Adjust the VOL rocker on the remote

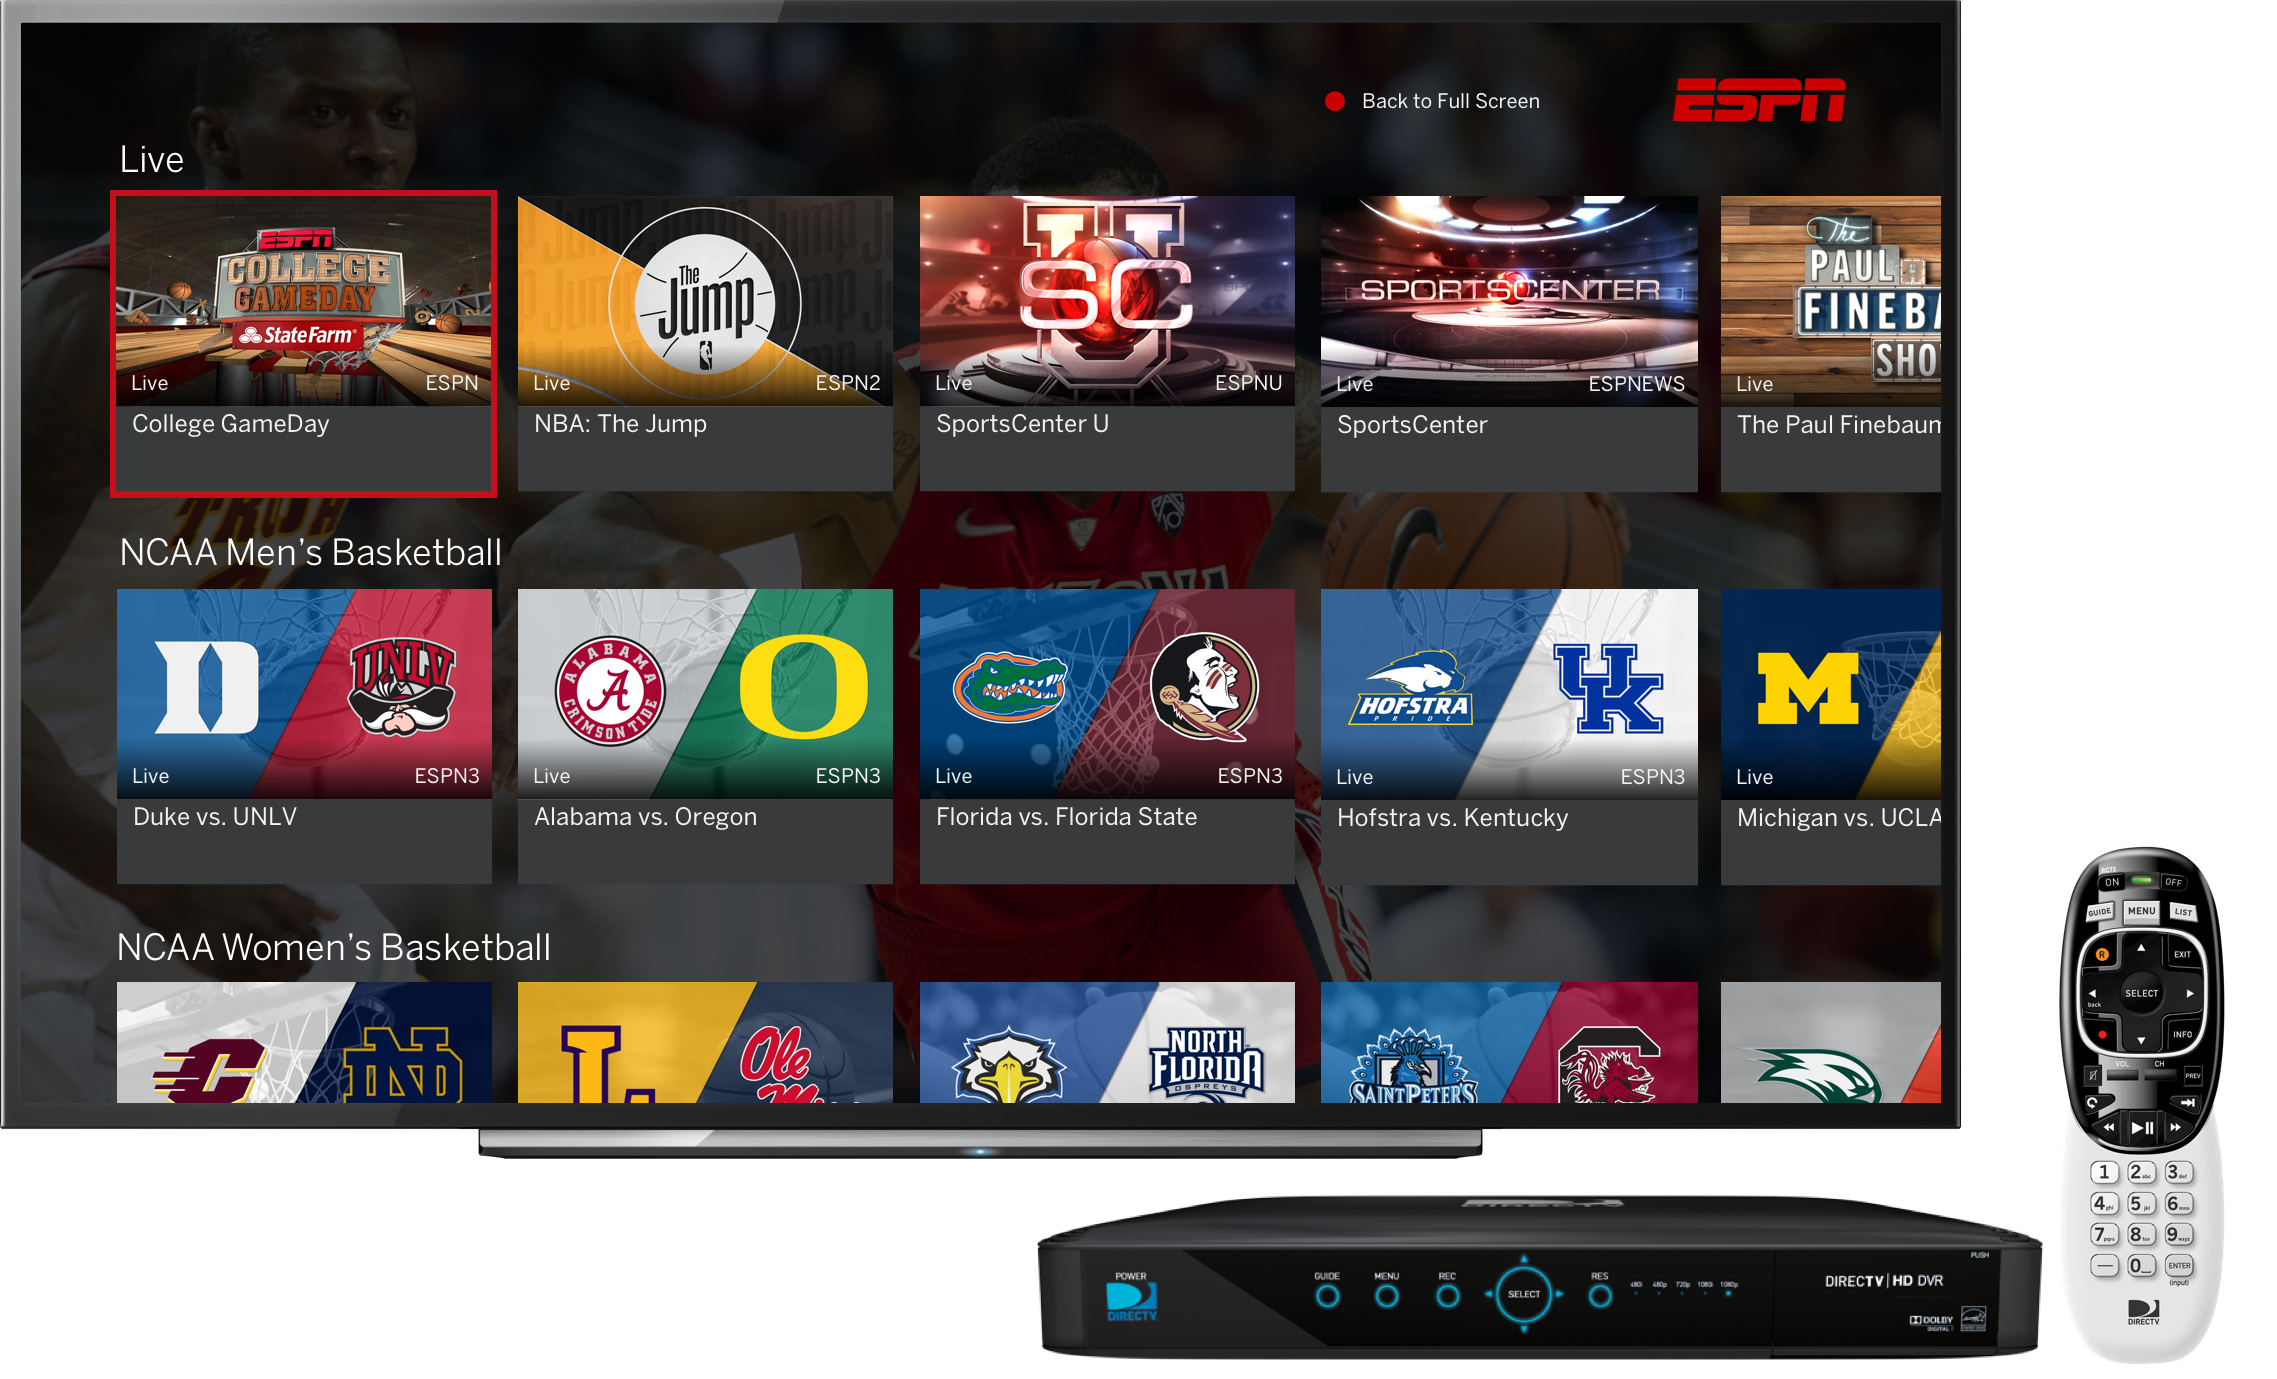(x=2124, y=1075)
